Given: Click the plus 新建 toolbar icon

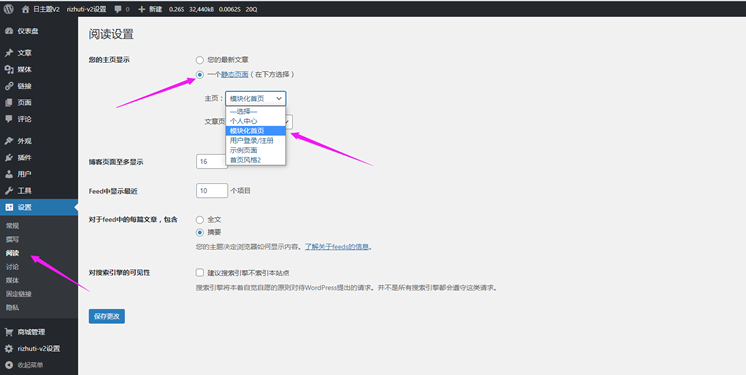Looking at the screenshot, I should (141, 9).
